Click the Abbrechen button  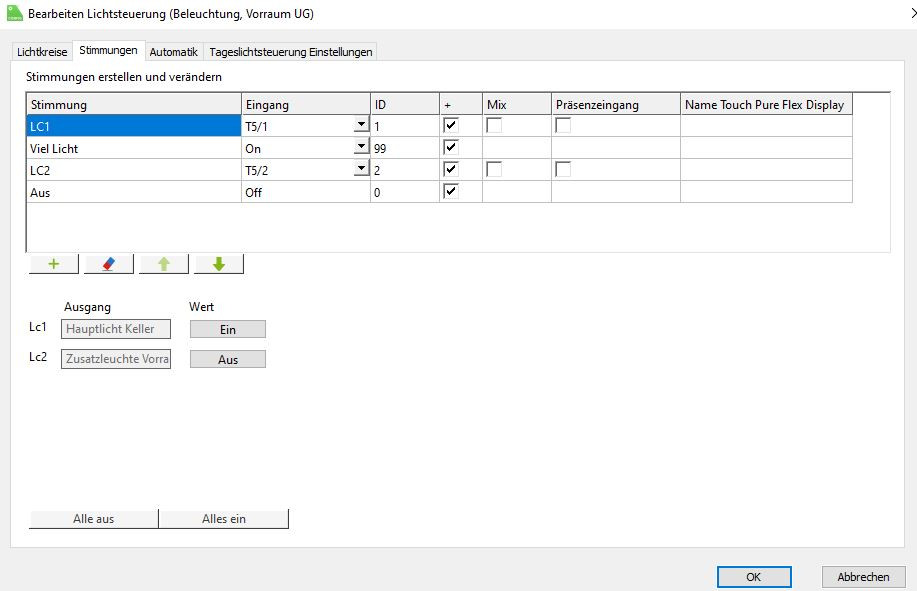863,577
